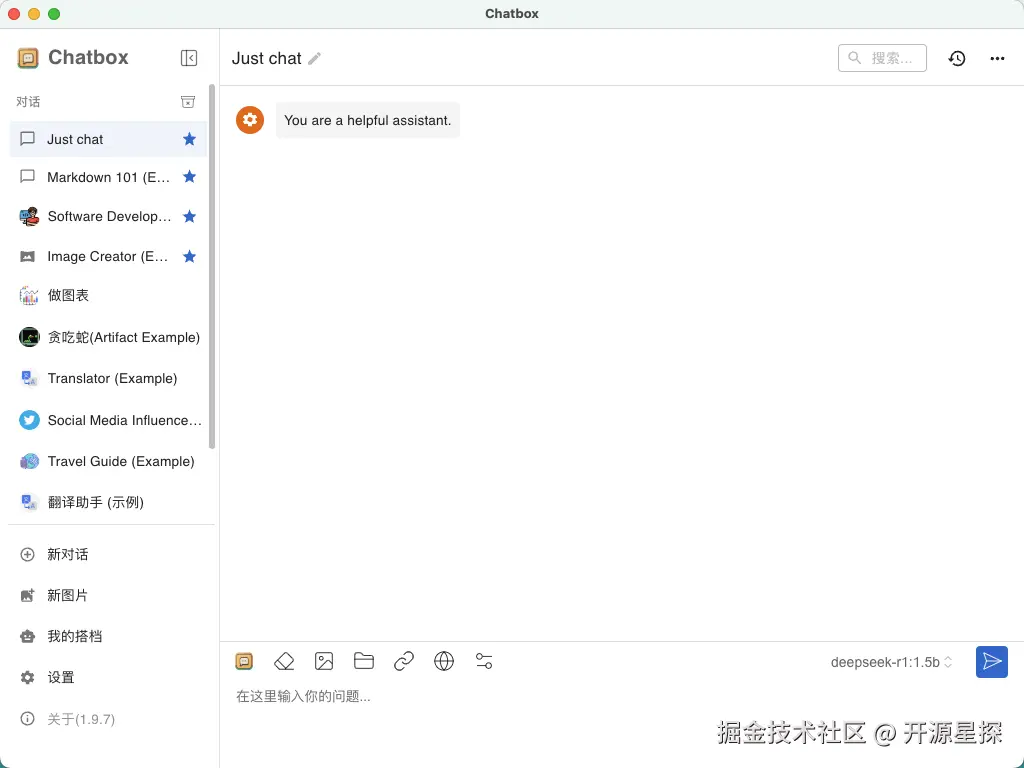The width and height of the screenshot is (1024, 768).
Task: Select the Travel Guide (Example) conversation
Action: click(x=120, y=461)
